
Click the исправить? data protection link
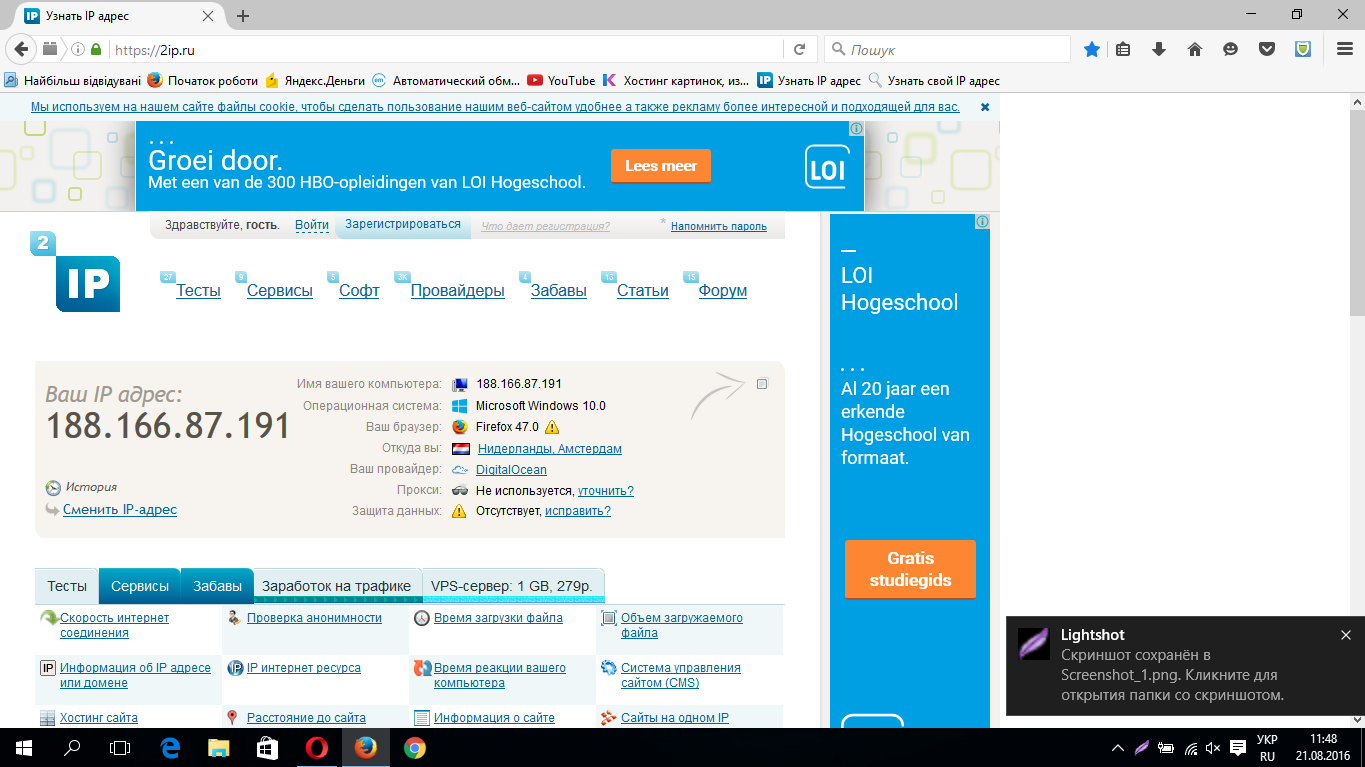pos(578,511)
